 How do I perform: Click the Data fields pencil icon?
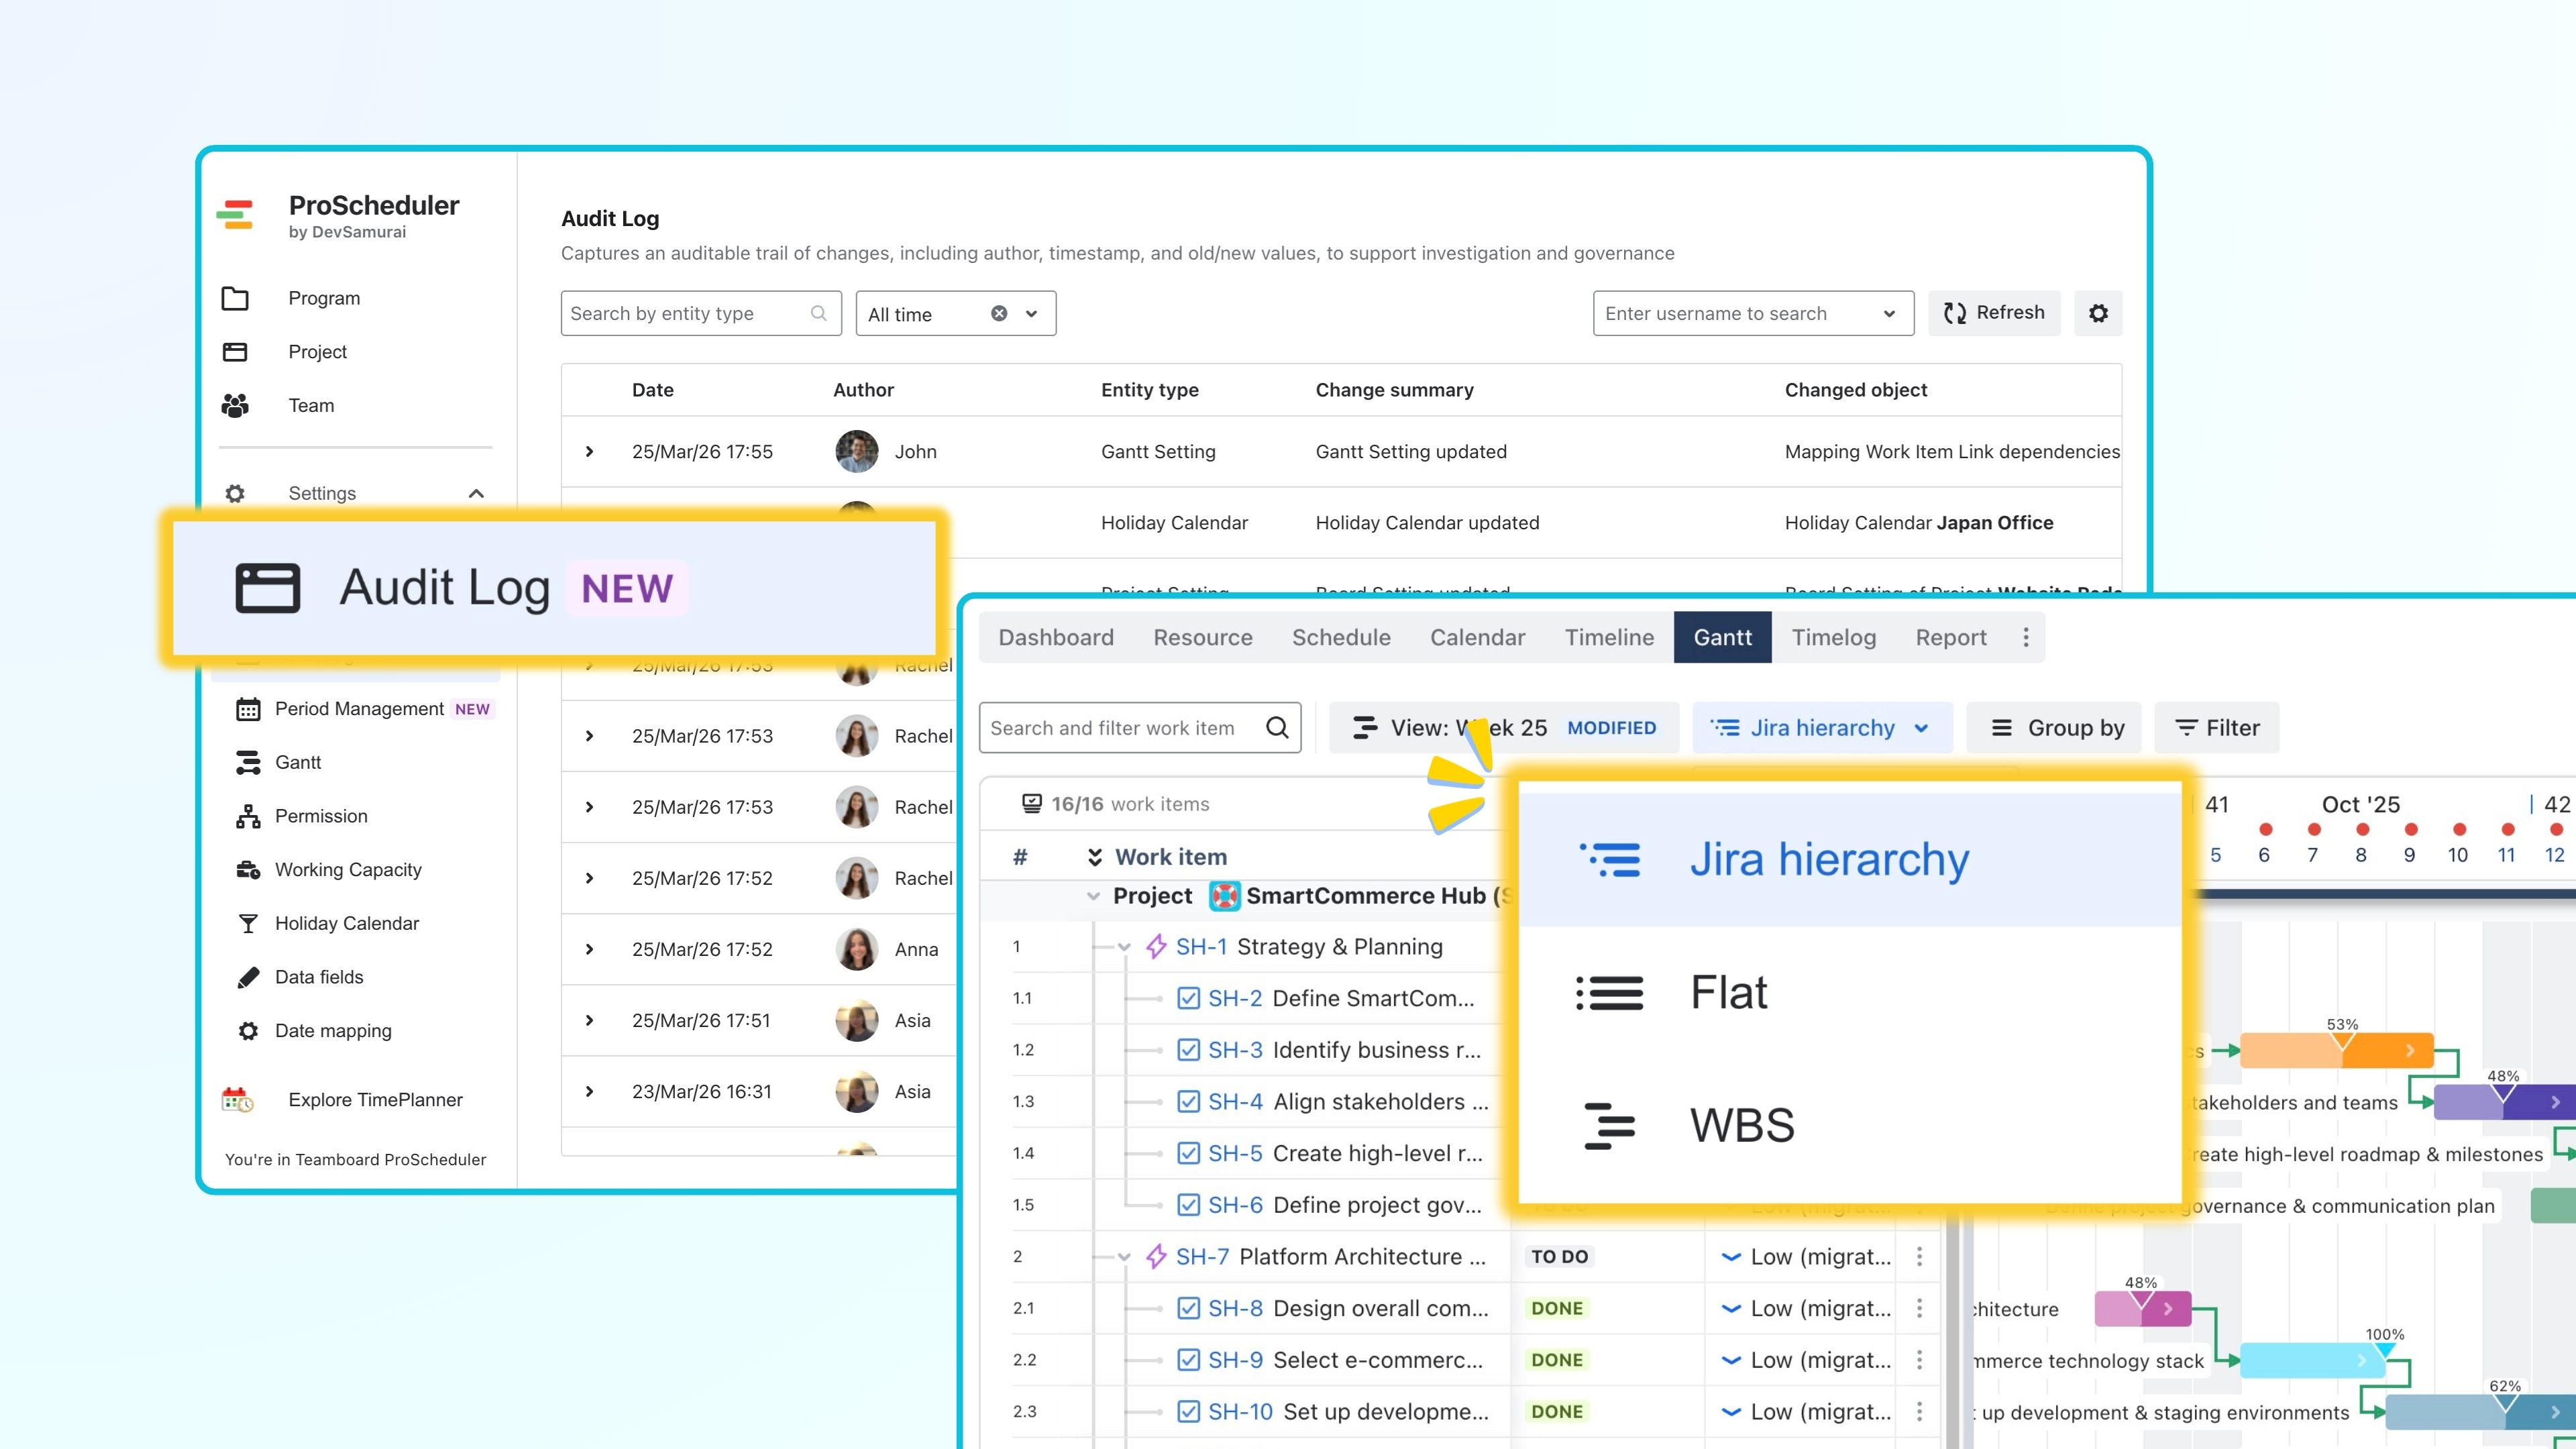click(x=248, y=977)
